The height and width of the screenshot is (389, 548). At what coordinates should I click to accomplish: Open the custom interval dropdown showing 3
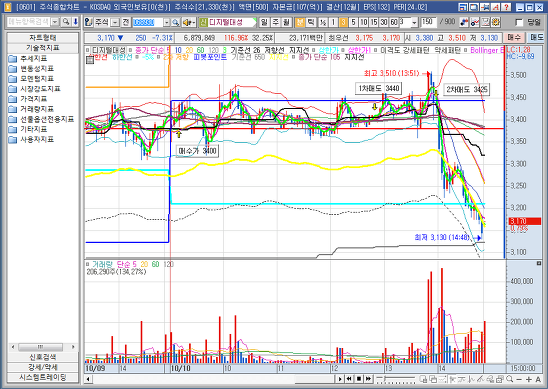pos(414,22)
